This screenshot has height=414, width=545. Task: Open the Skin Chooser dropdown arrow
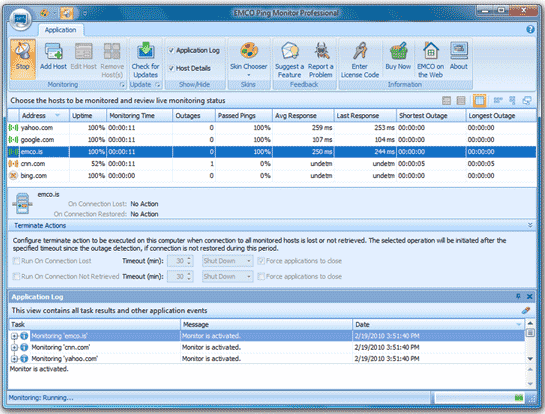pyautogui.click(x=249, y=75)
